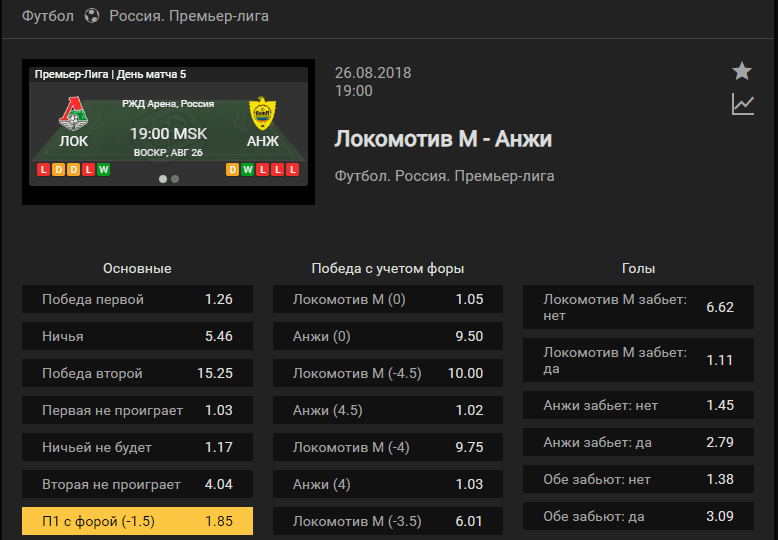This screenshot has width=778, height=540.
Task: Click 19:00 MSK kickoff time in widget
Action: point(169,134)
